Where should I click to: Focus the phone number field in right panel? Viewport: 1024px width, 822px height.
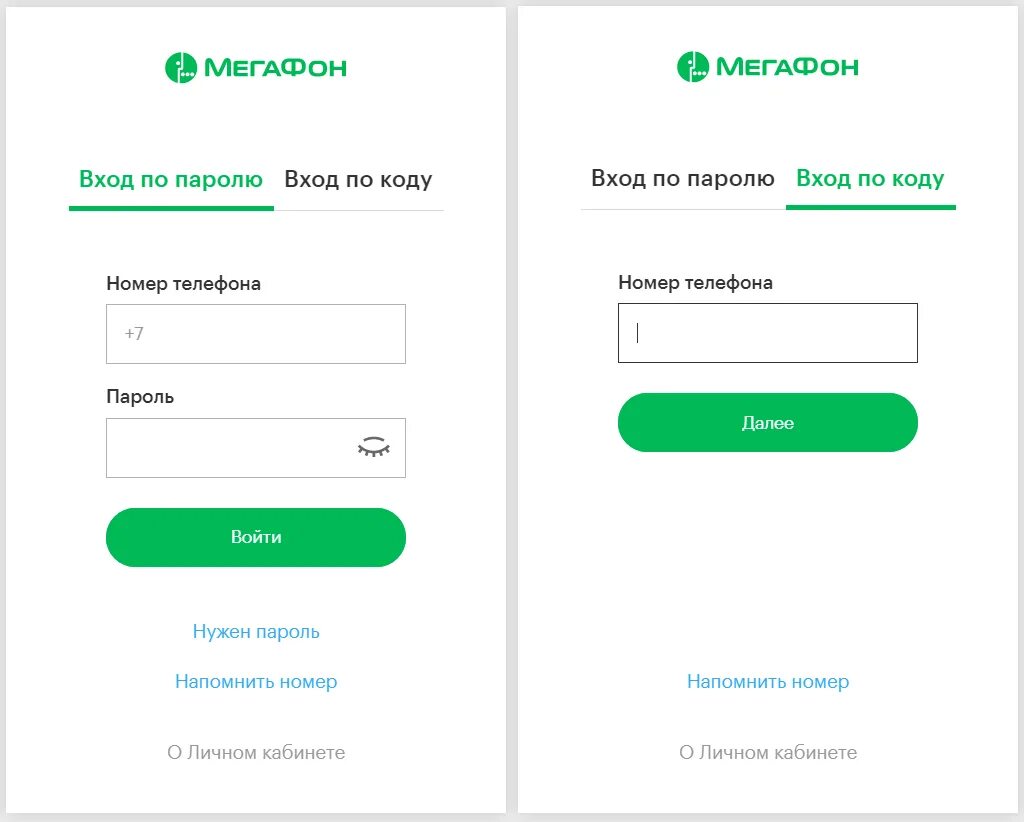[x=768, y=333]
